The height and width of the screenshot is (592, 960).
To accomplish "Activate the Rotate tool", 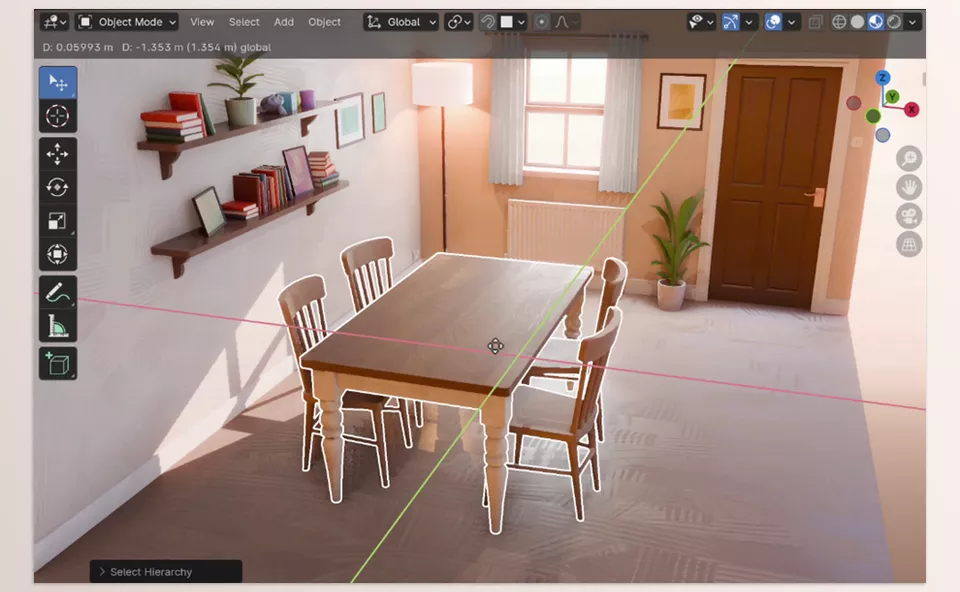I will (57, 187).
